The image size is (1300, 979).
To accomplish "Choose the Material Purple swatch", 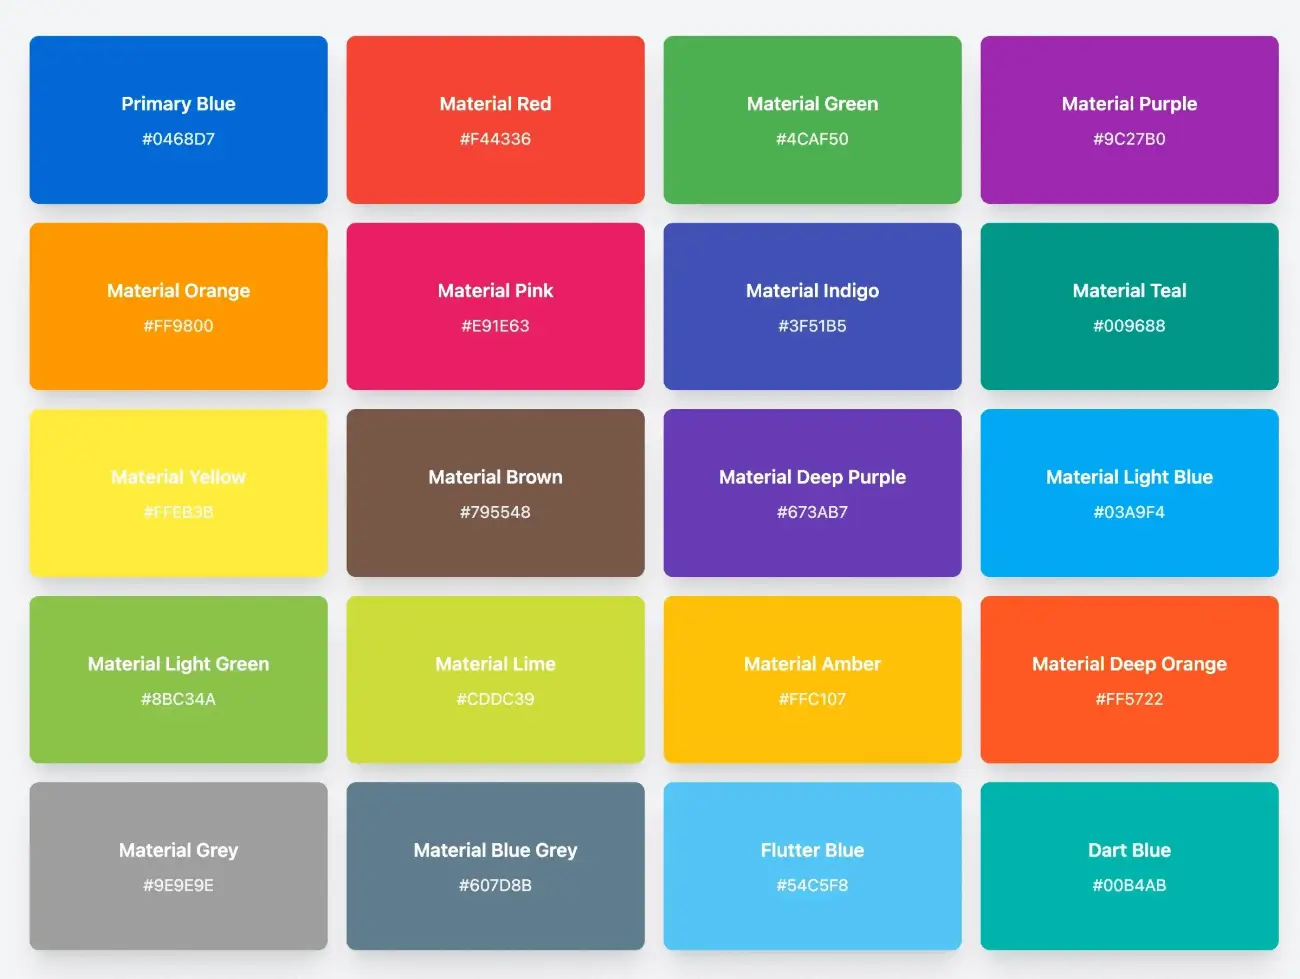I will 1129,120.
